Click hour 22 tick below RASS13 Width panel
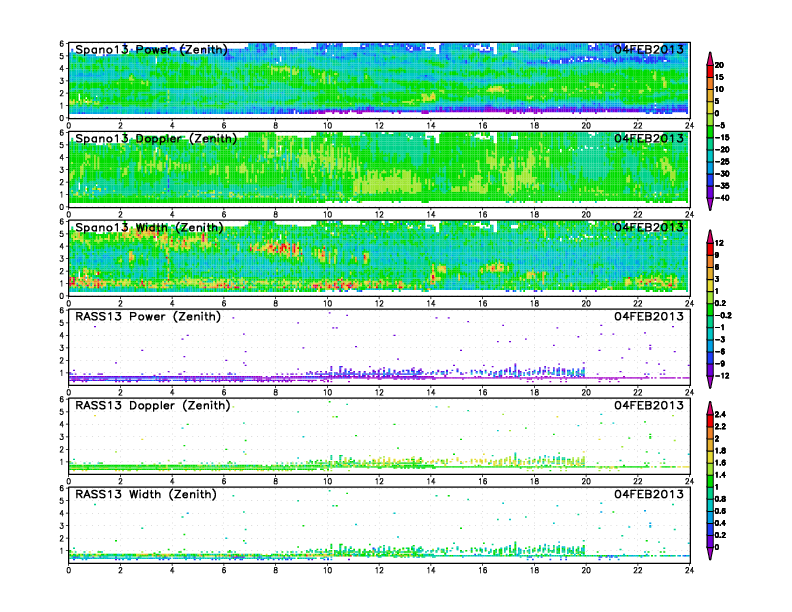 (x=638, y=570)
